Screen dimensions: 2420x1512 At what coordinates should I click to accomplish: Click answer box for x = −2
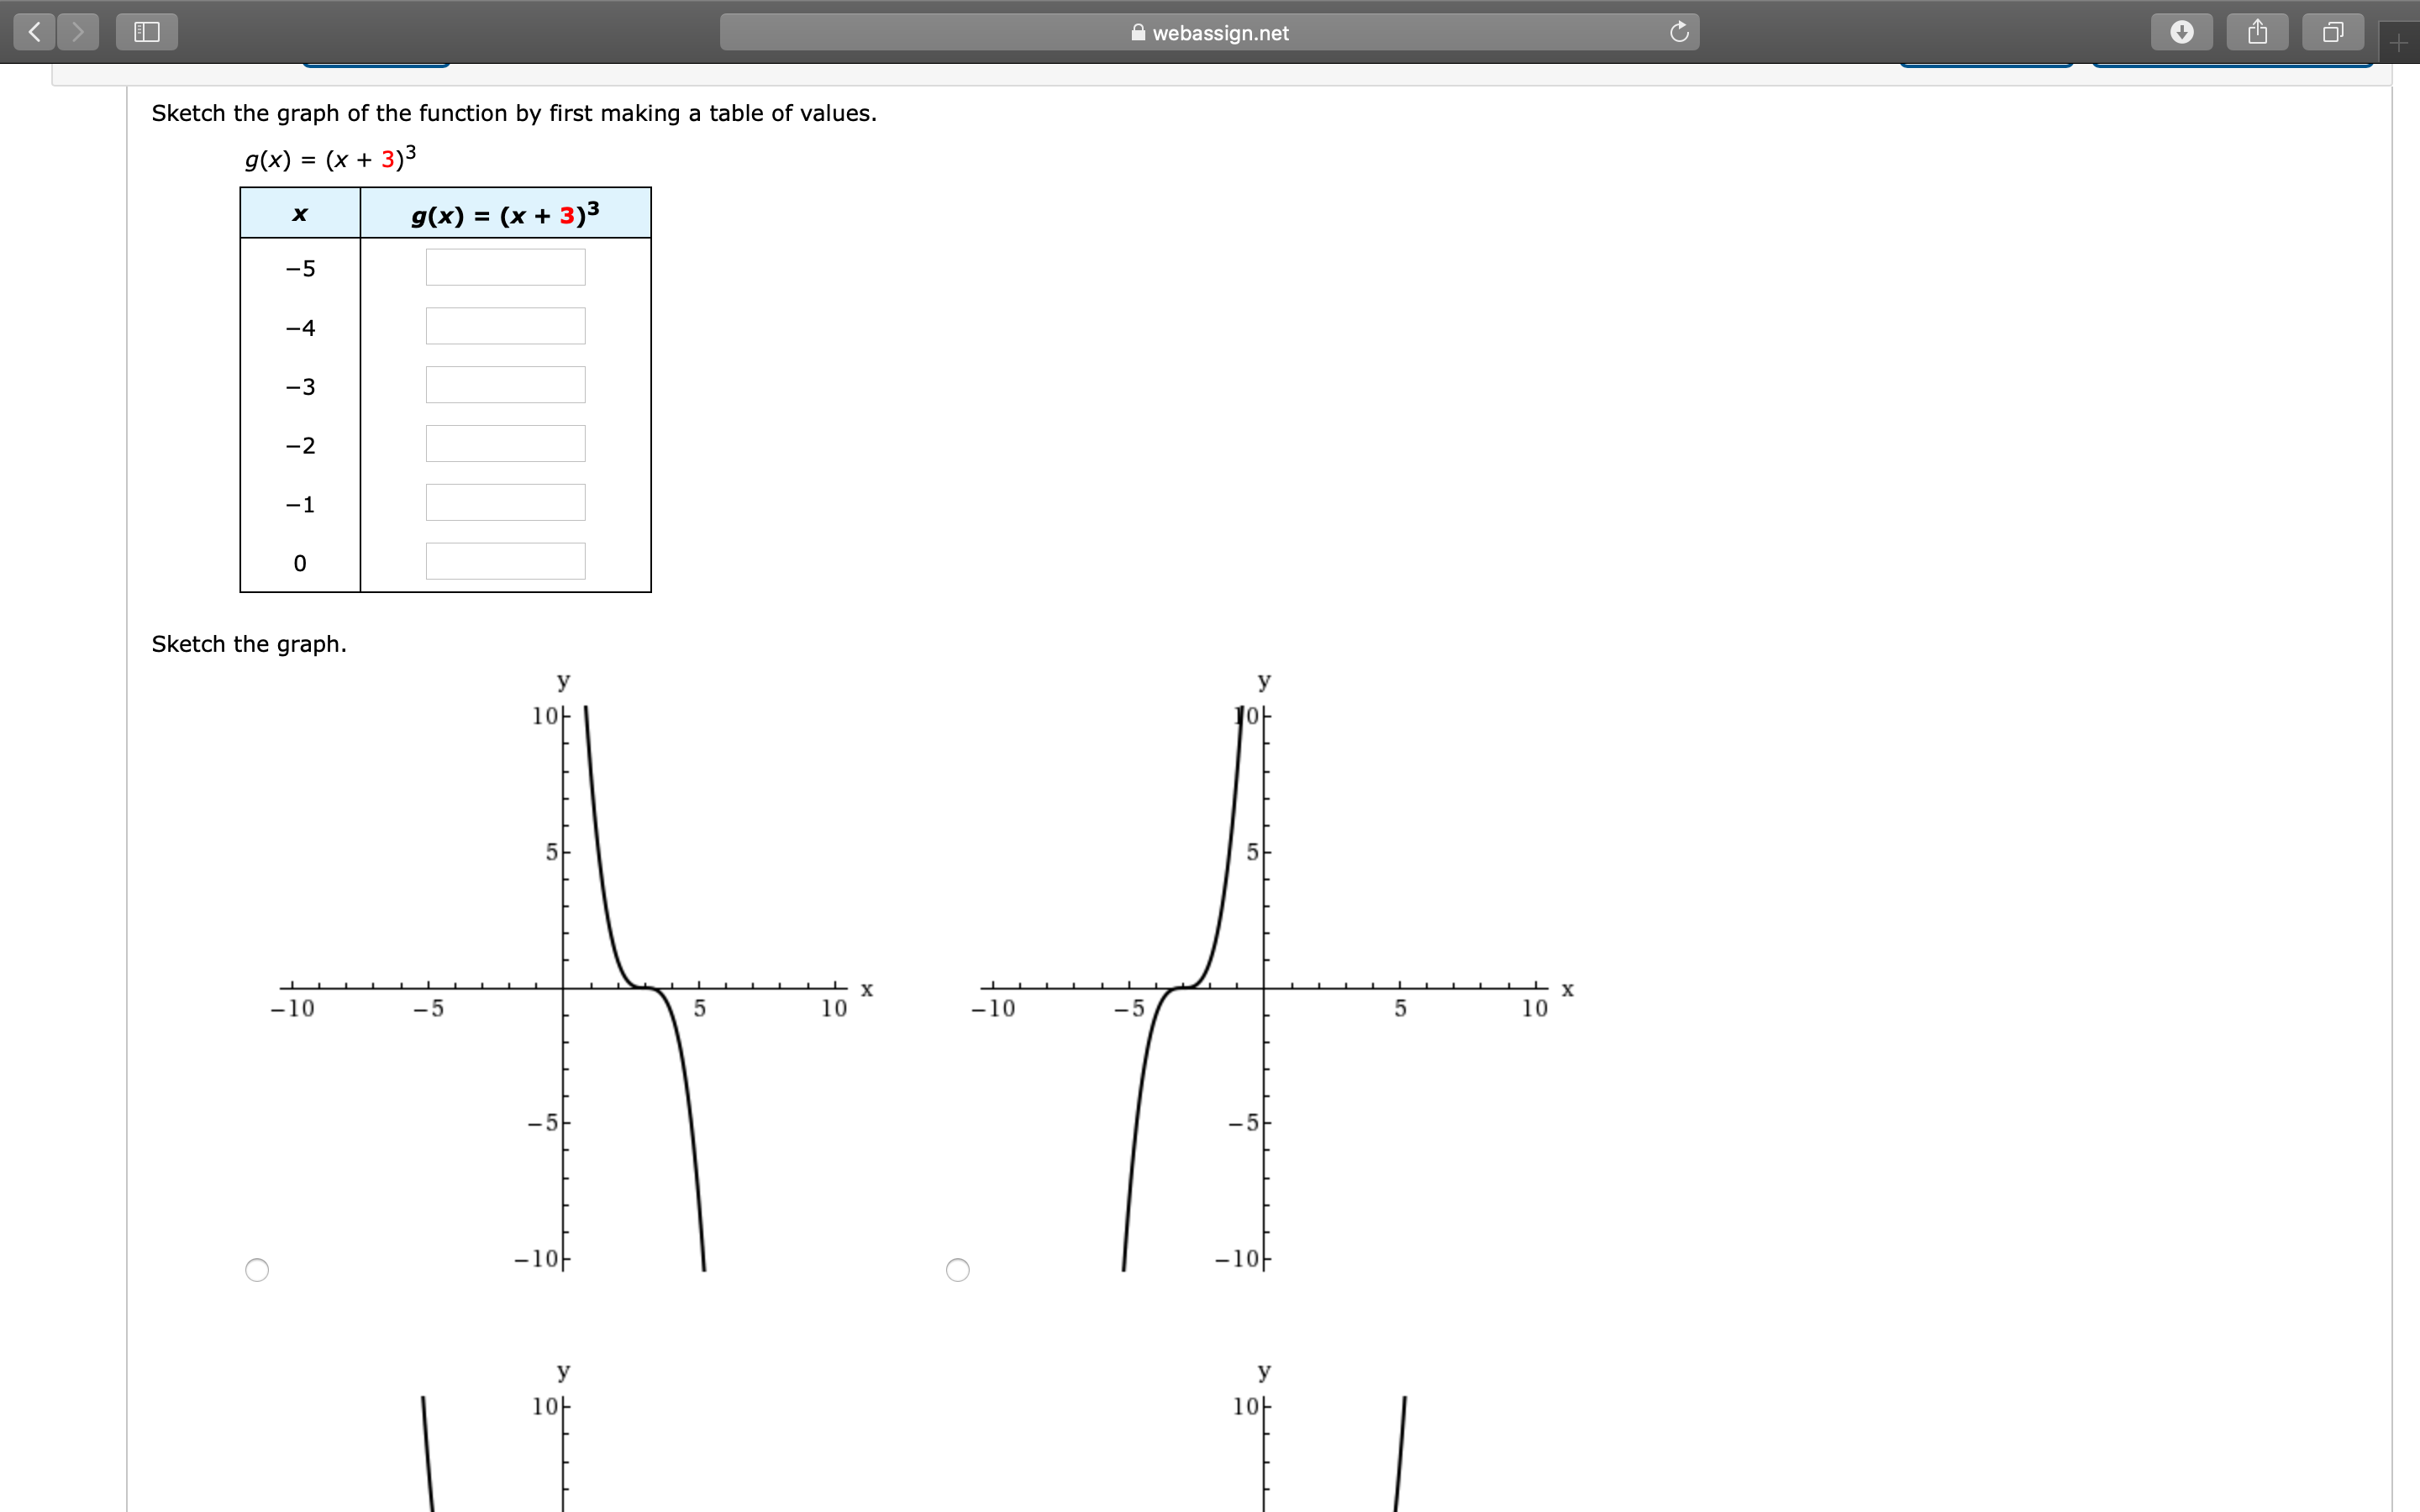click(505, 444)
